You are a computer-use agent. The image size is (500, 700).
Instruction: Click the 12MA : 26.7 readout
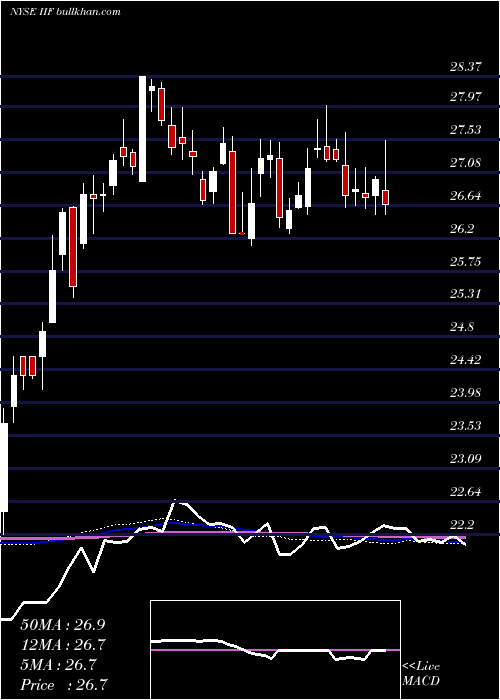(63, 645)
